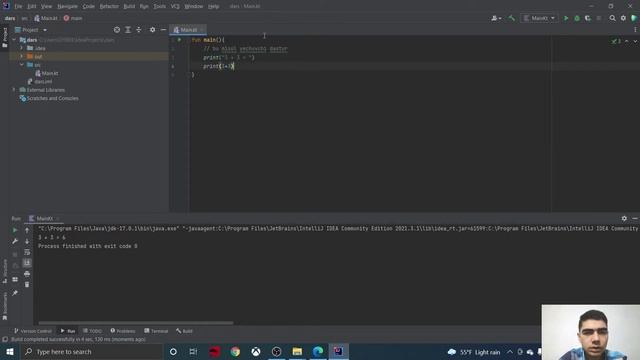
Task: Open IDE settings gear in top toolbar
Action: 623,18
